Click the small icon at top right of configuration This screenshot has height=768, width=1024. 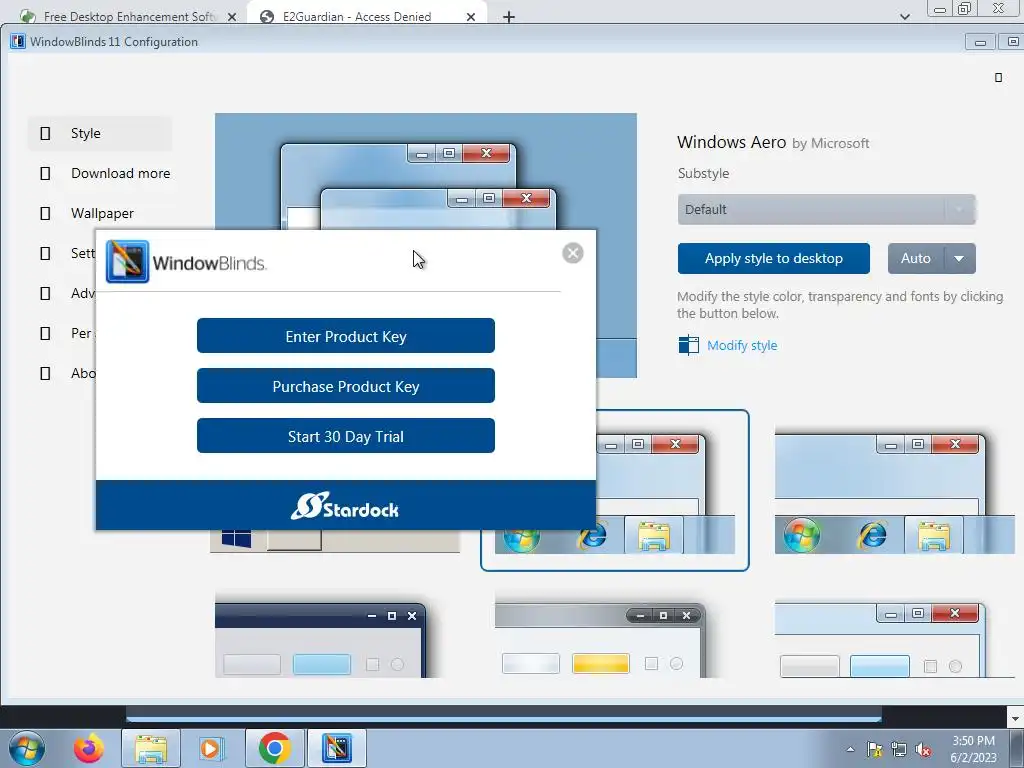[x=998, y=78]
